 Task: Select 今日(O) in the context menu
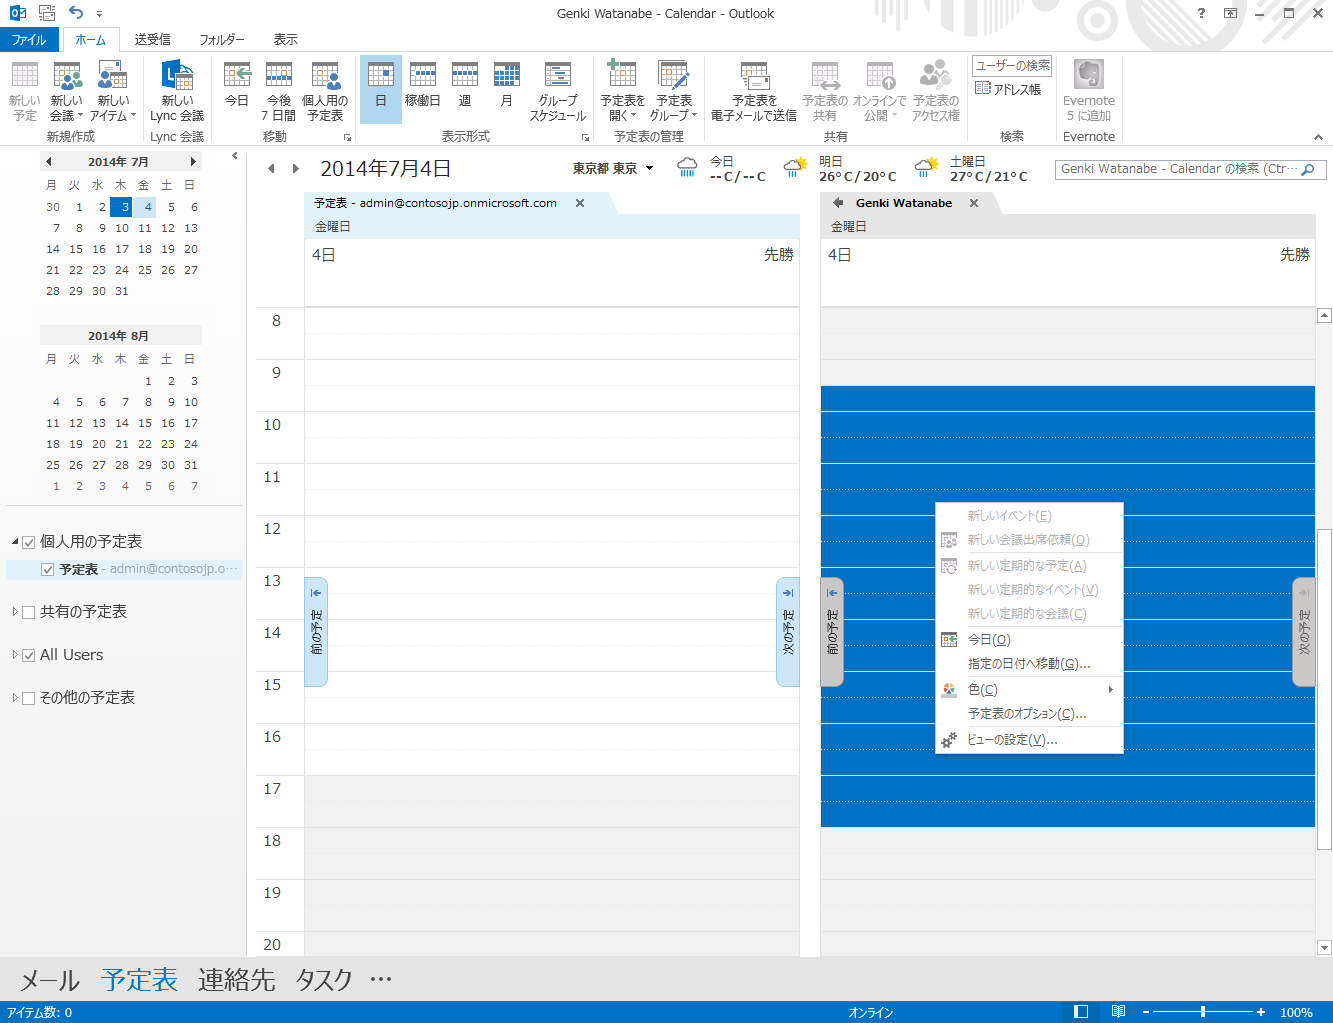click(x=1029, y=640)
